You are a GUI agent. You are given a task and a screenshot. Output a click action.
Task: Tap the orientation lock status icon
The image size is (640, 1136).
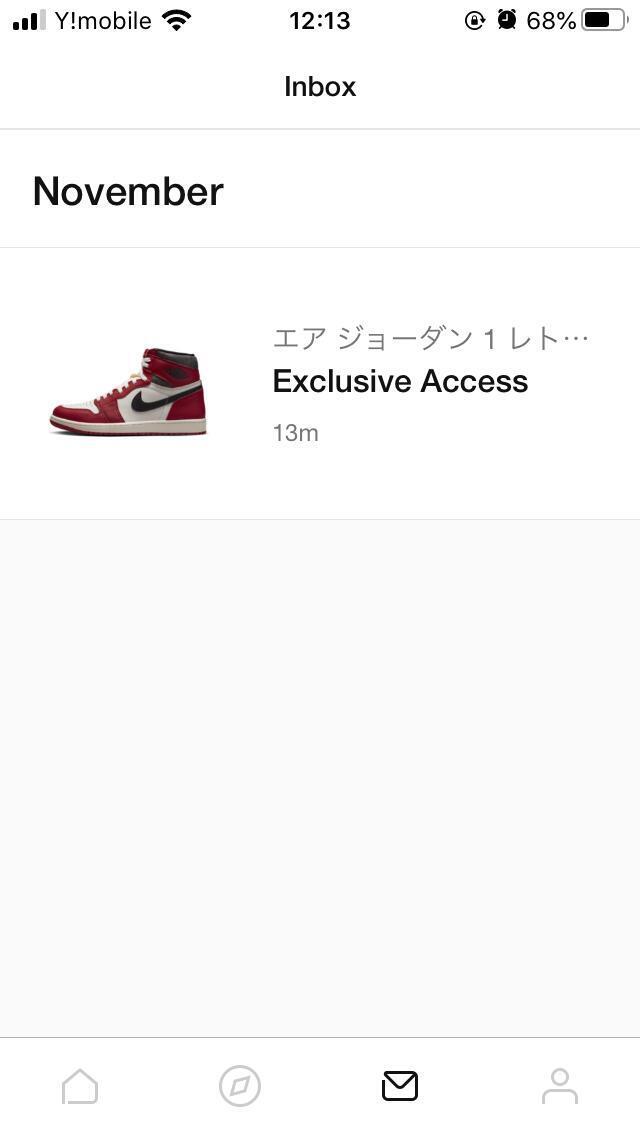pyautogui.click(x=475, y=20)
